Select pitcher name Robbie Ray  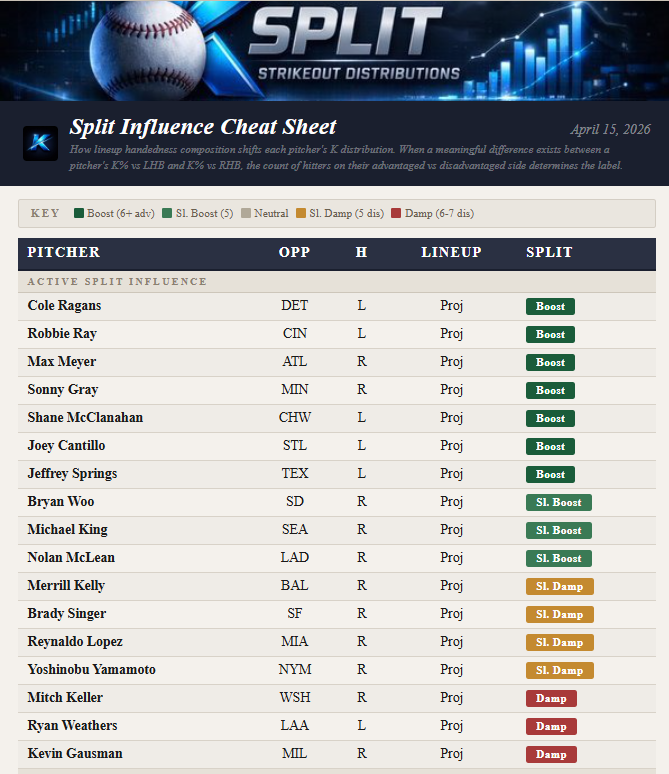(62, 334)
